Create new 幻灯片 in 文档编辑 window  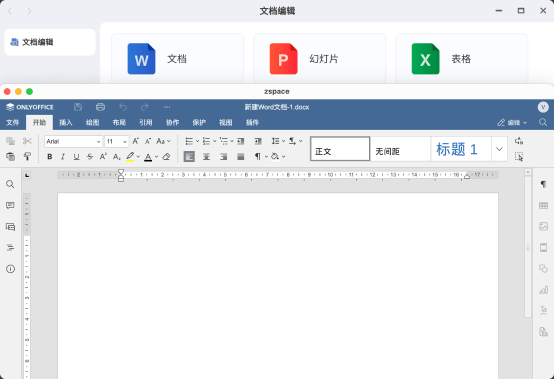[319, 59]
